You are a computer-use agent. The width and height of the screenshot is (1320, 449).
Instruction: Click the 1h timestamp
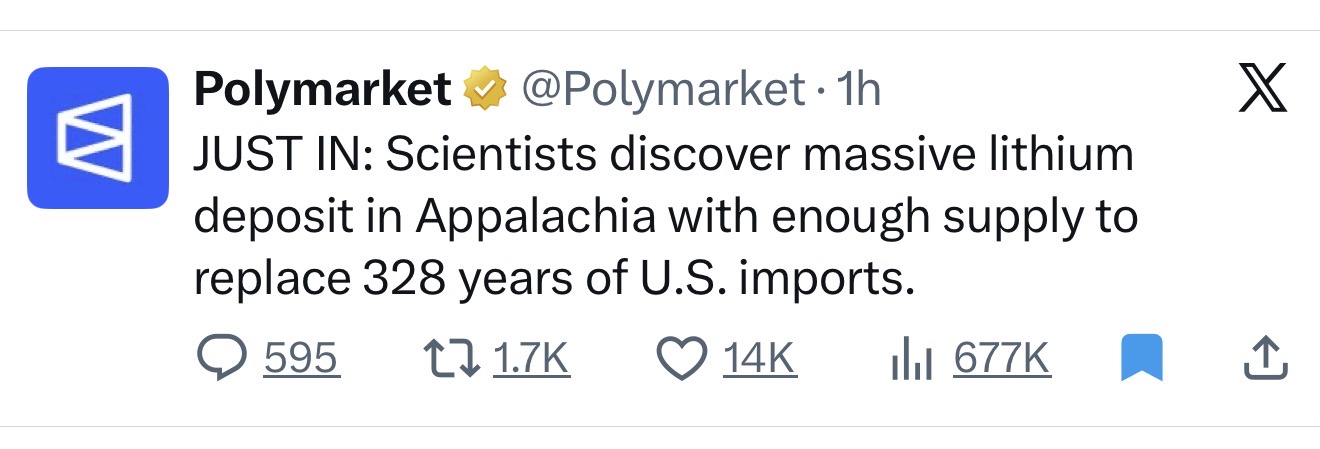(858, 91)
